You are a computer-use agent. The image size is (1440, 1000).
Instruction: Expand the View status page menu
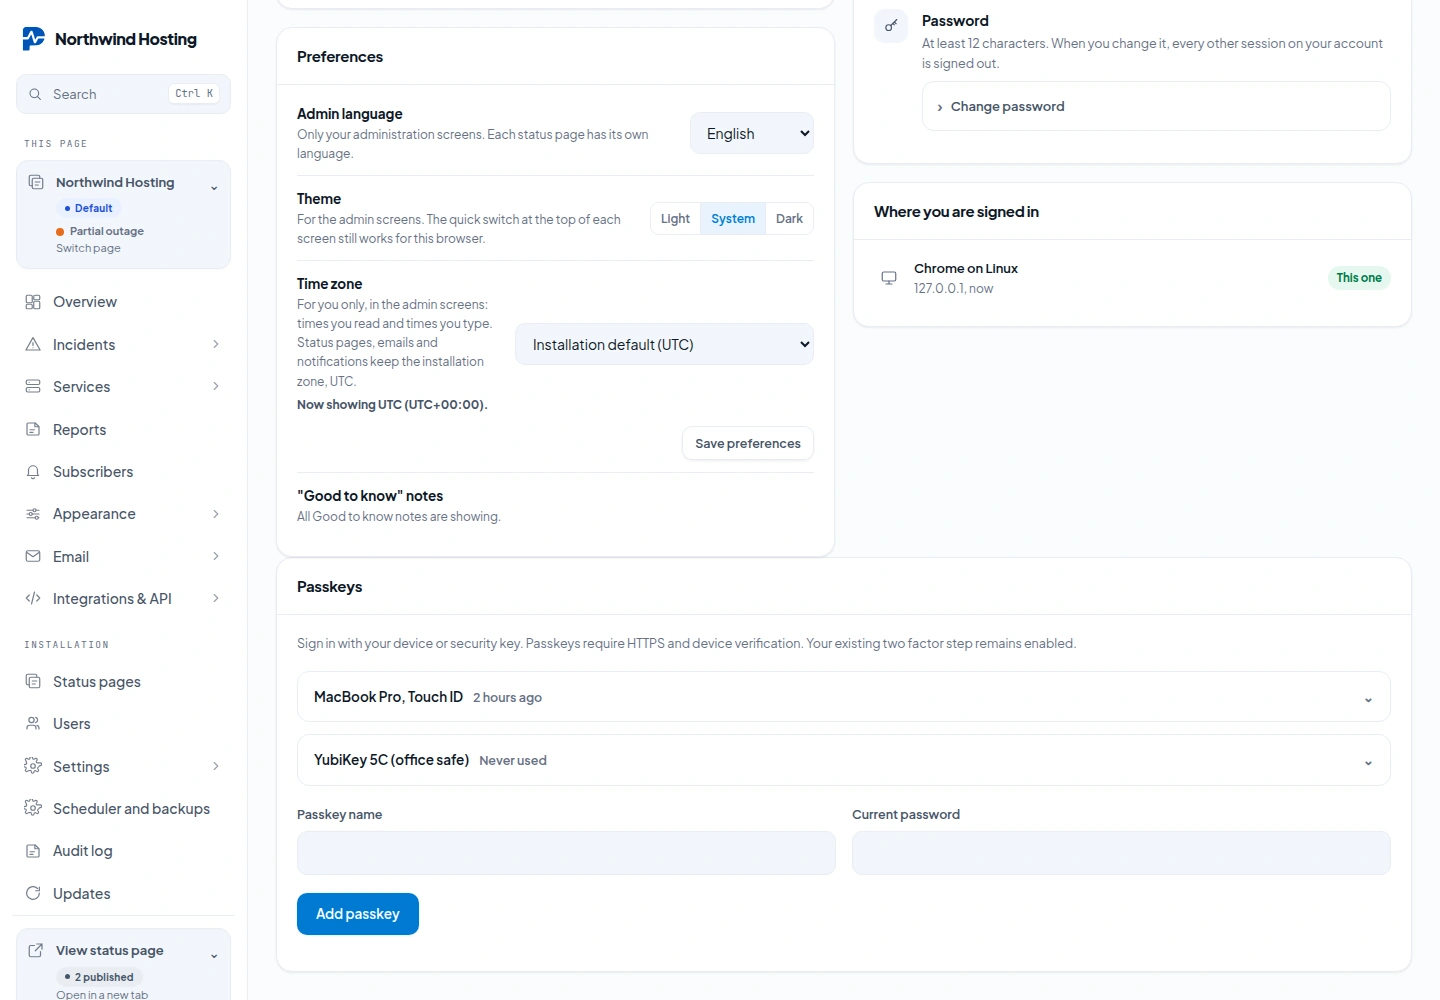[x=124, y=965]
